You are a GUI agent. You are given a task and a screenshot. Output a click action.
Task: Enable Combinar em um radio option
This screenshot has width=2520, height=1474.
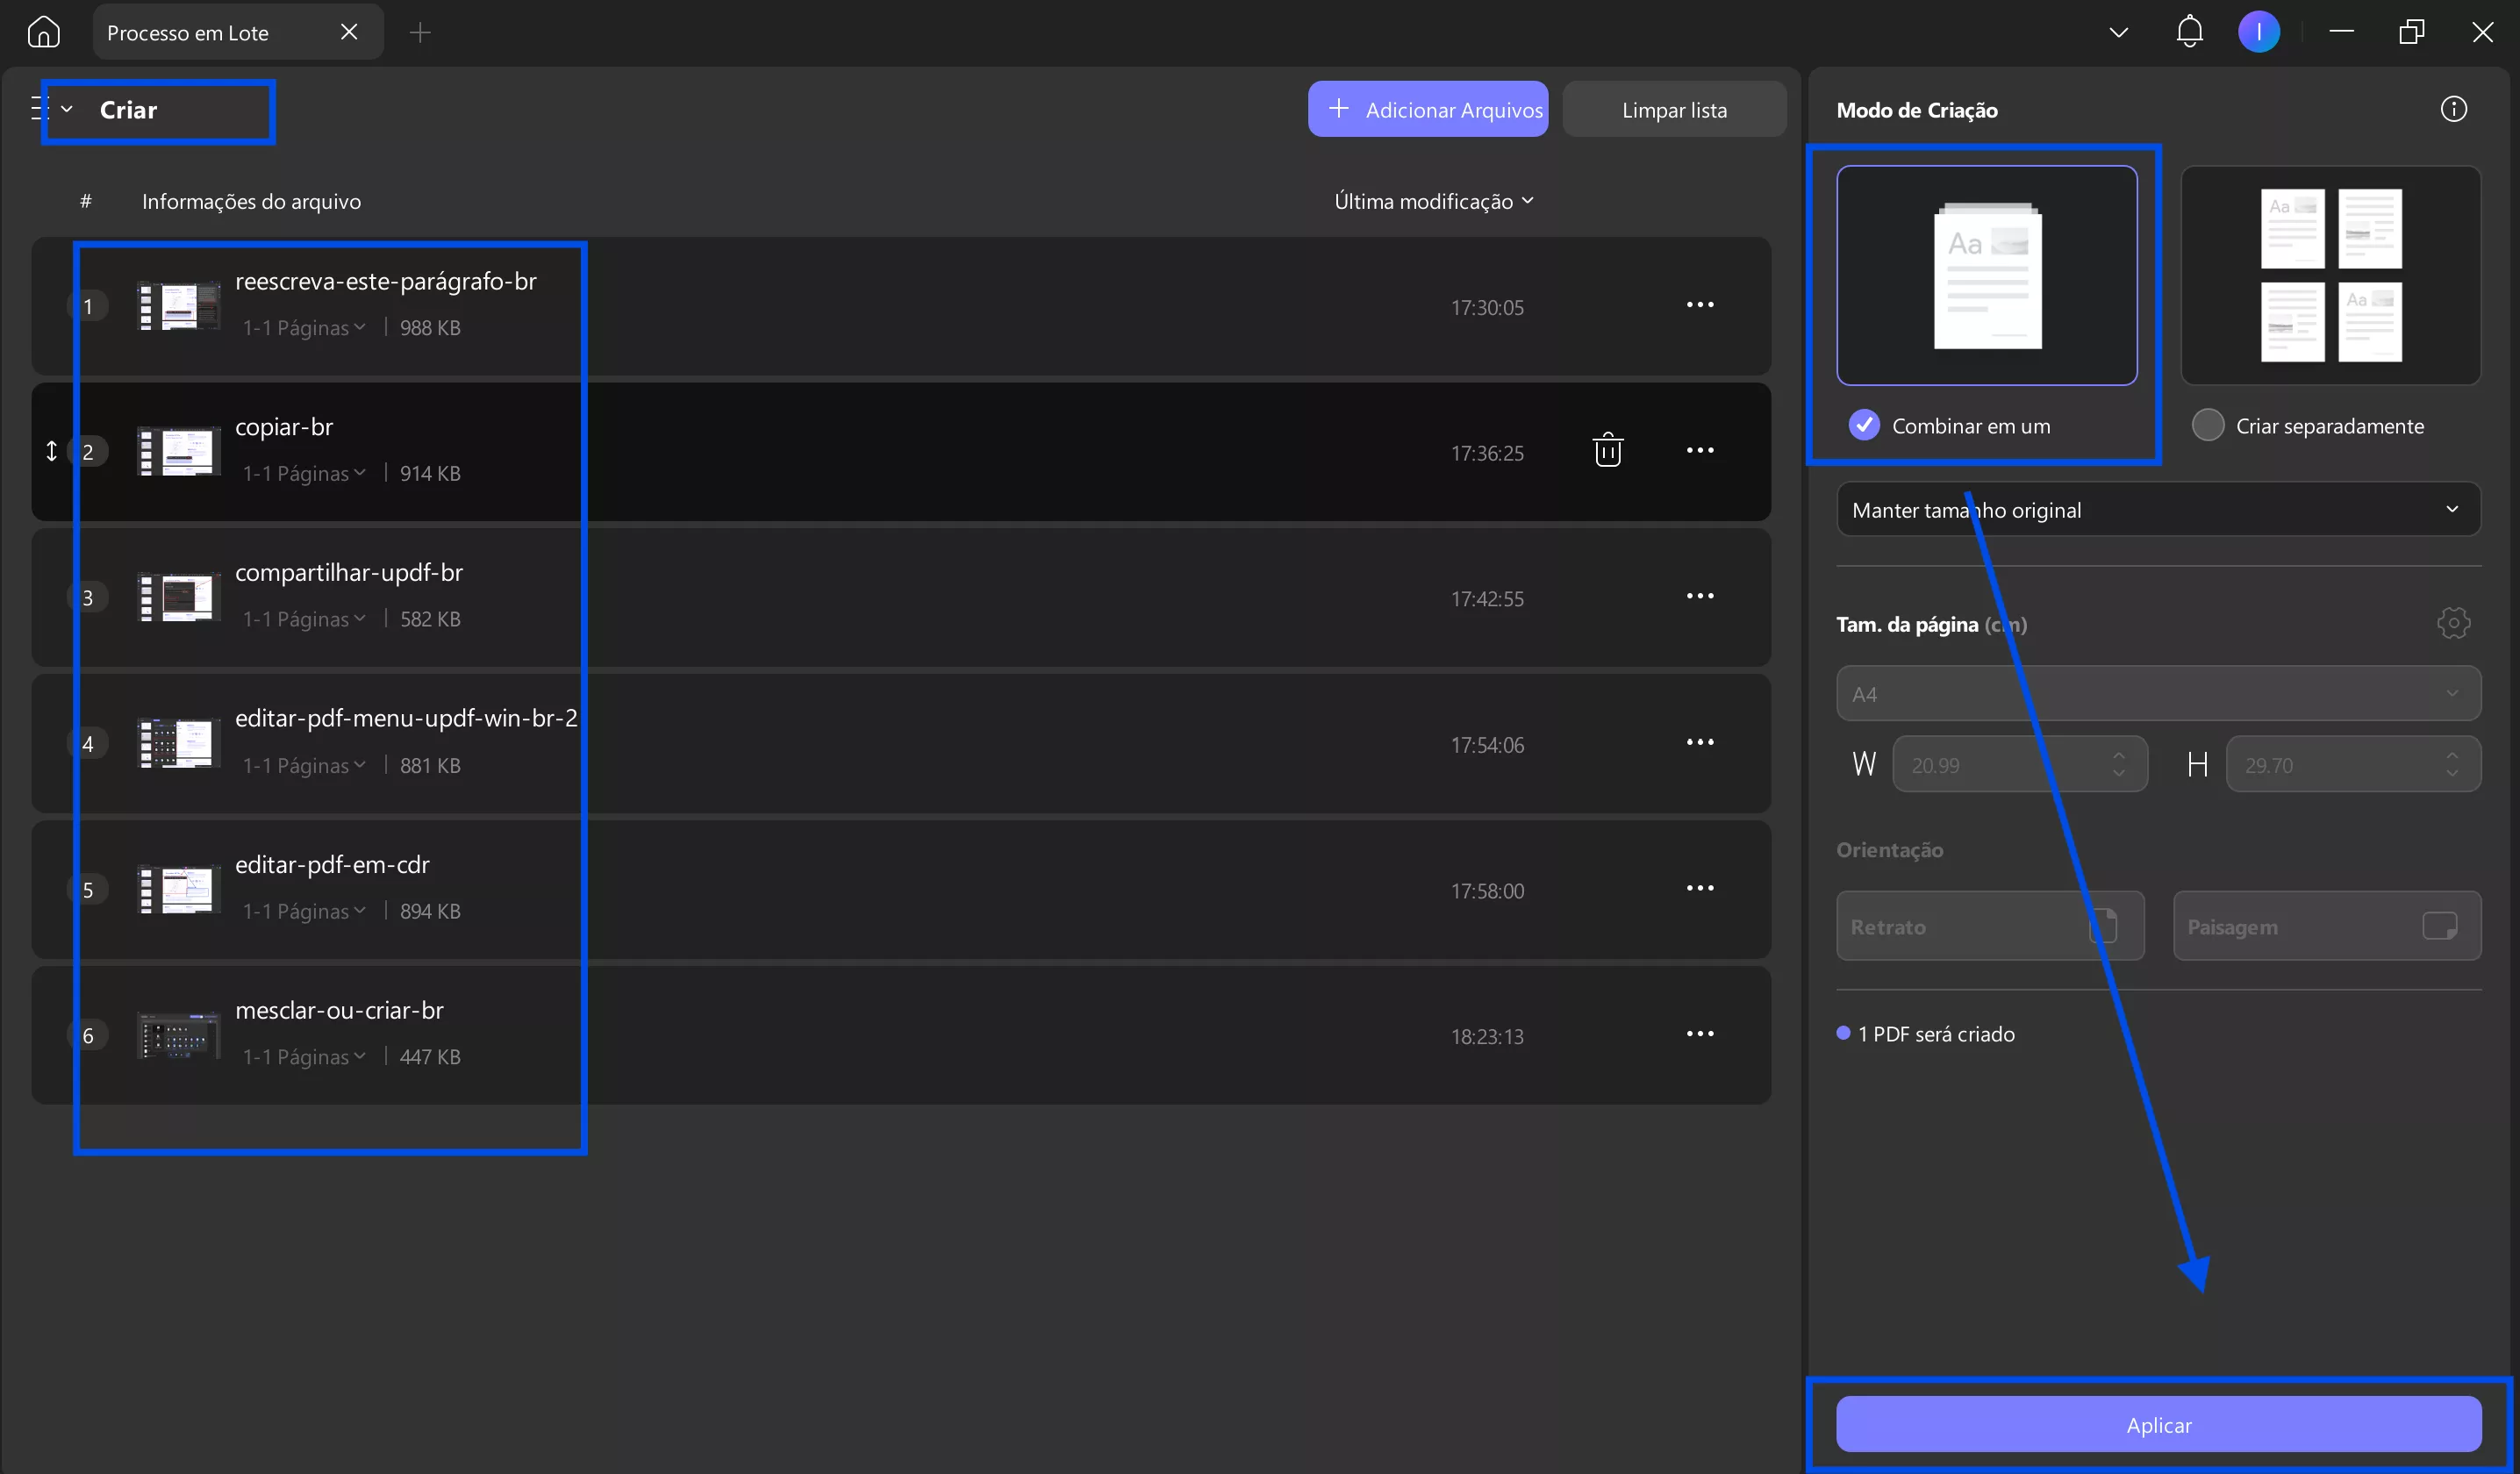[1864, 426]
